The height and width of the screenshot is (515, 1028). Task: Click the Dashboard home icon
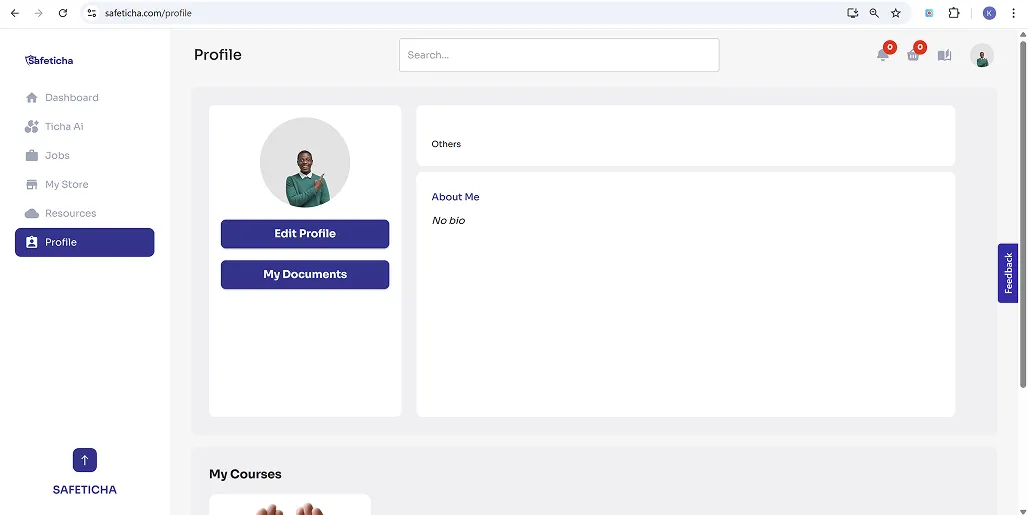tap(31, 98)
